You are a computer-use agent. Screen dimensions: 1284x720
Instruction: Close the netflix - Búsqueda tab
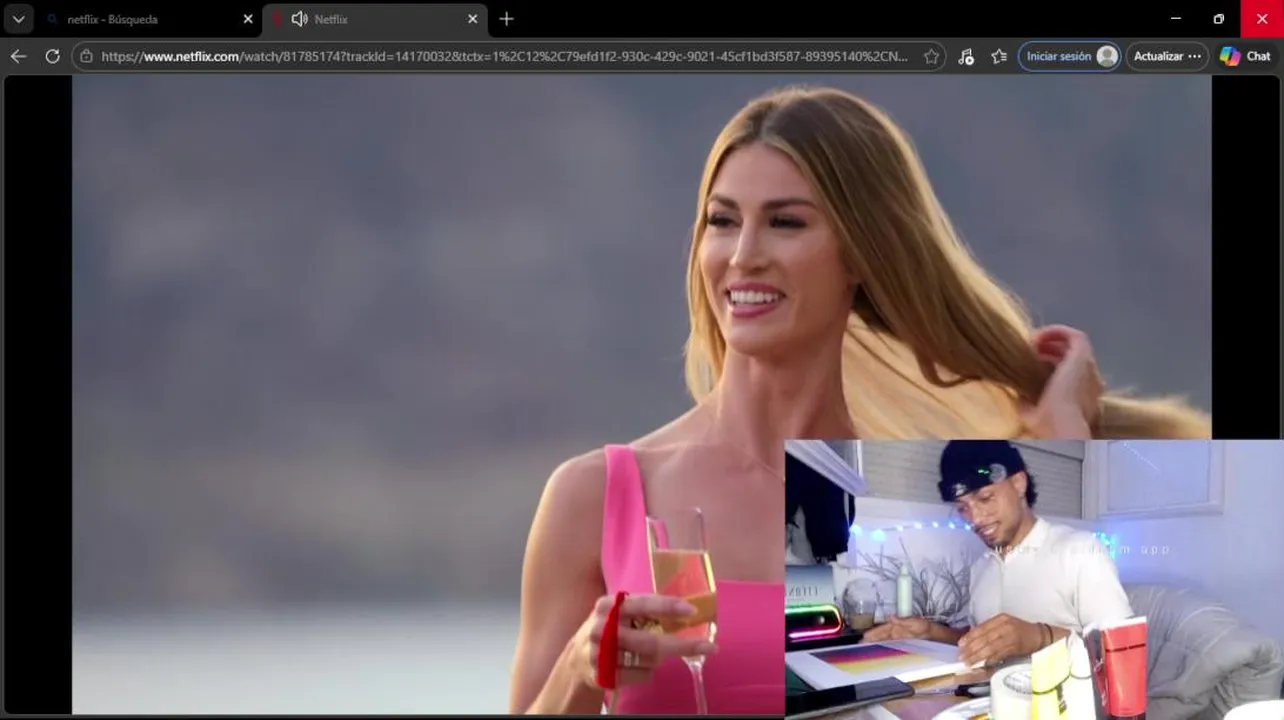(248, 19)
